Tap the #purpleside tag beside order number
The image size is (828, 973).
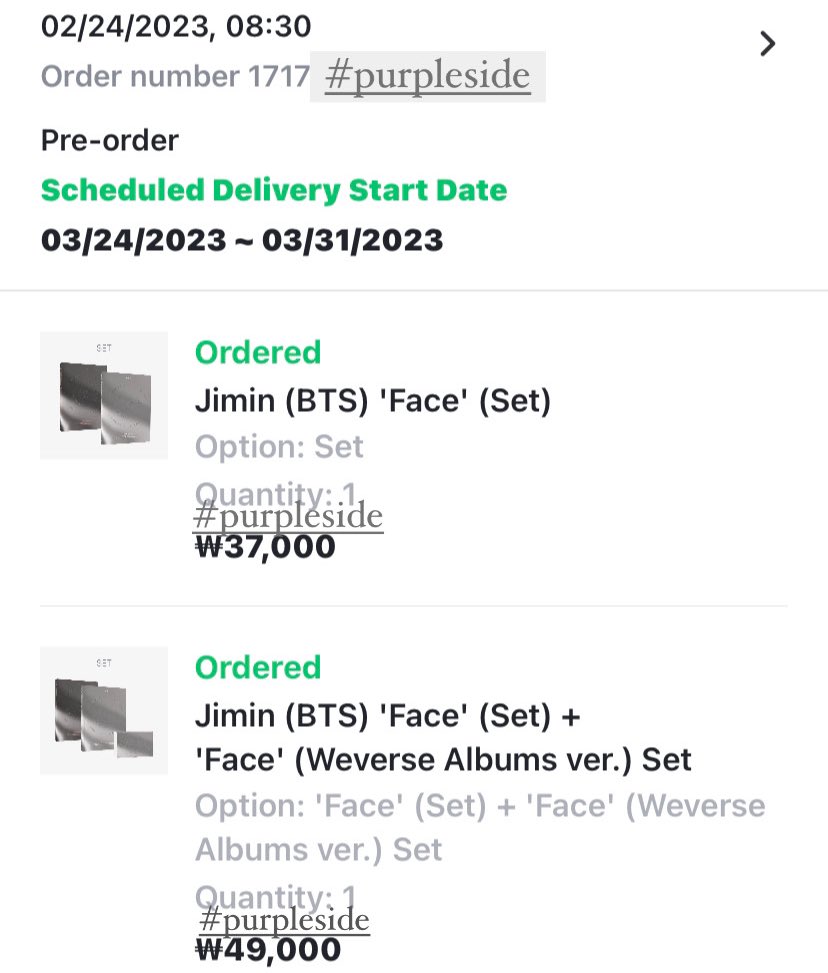[x=428, y=76]
